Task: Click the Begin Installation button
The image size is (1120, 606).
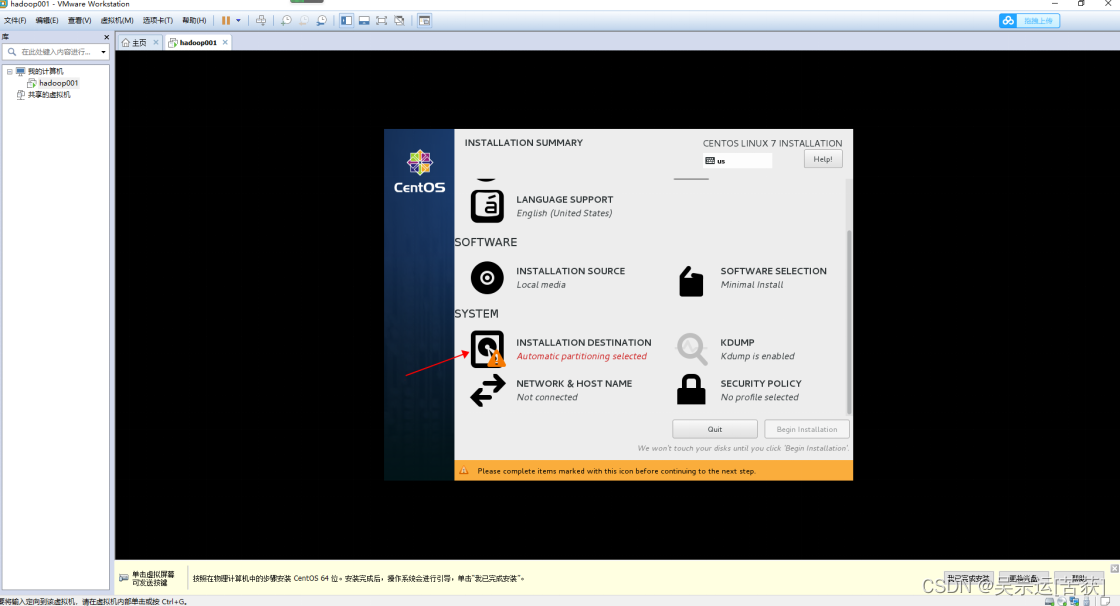Action: [x=806, y=429]
